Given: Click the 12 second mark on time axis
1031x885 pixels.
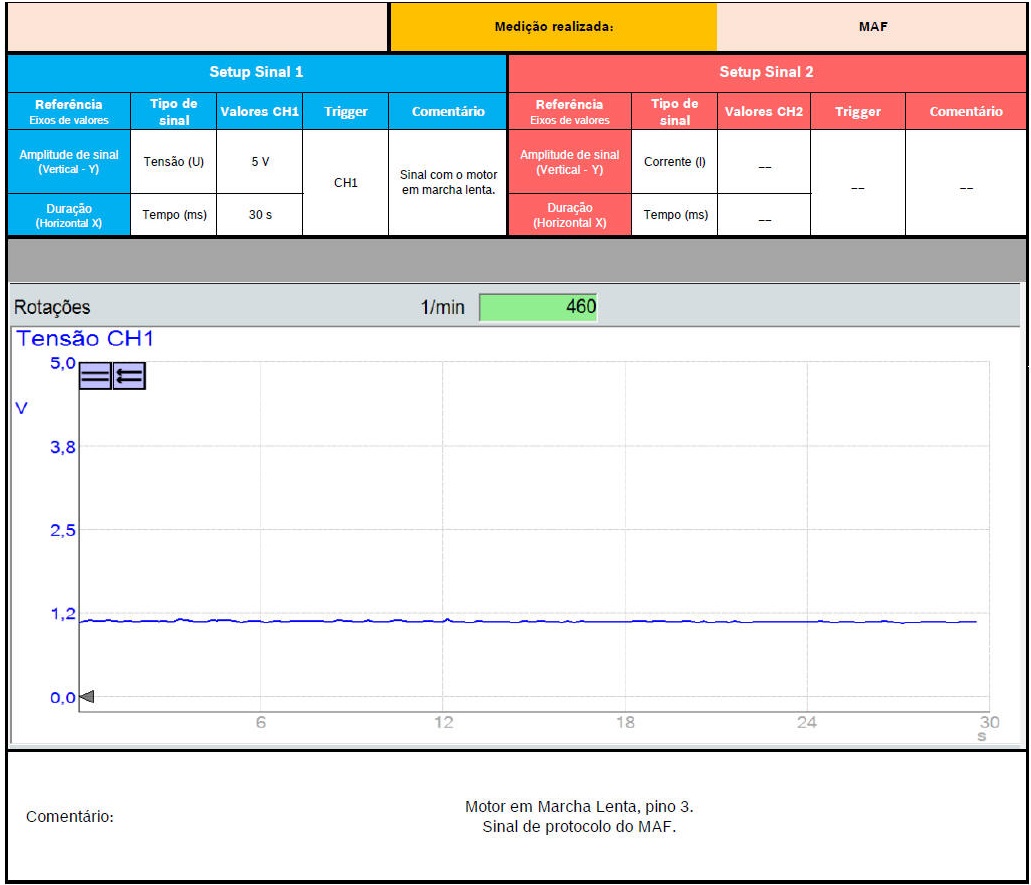Looking at the screenshot, I should tap(443, 722).
